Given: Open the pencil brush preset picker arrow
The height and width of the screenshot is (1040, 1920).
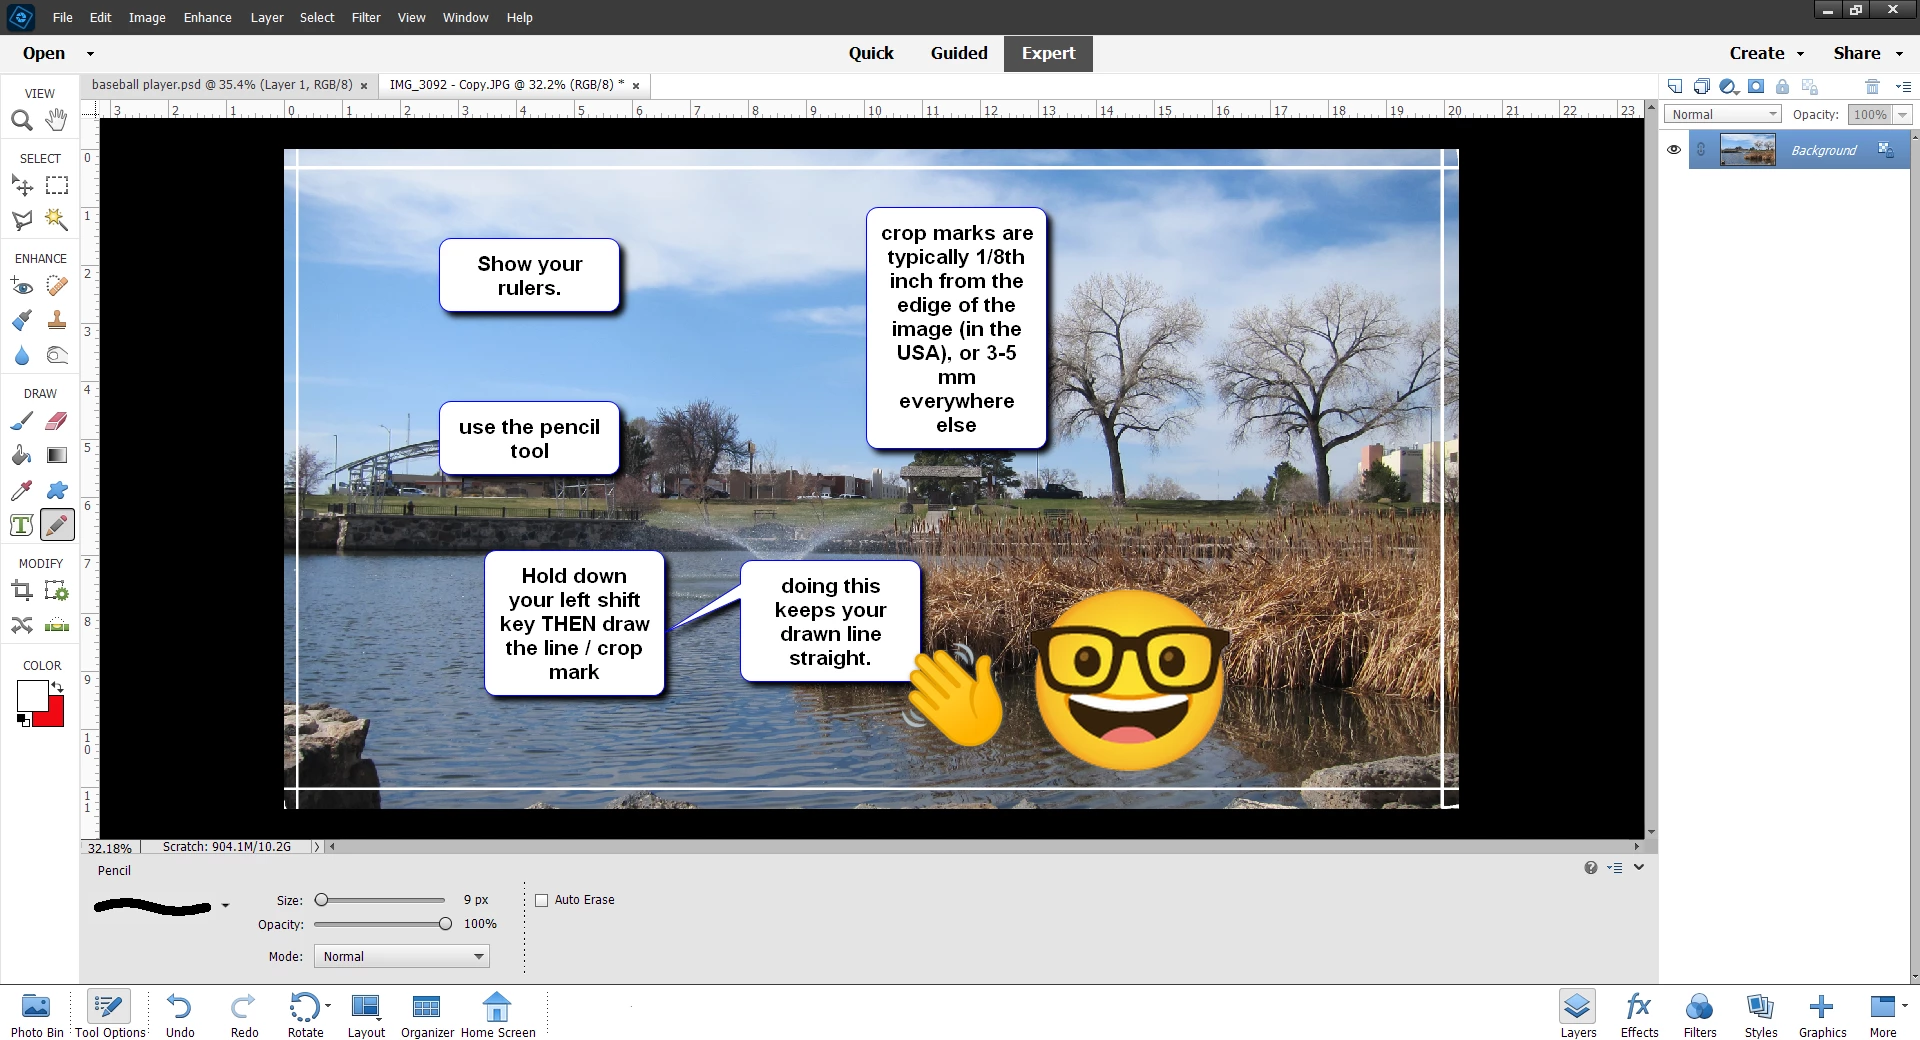Looking at the screenshot, I should (x=225, y=906).
